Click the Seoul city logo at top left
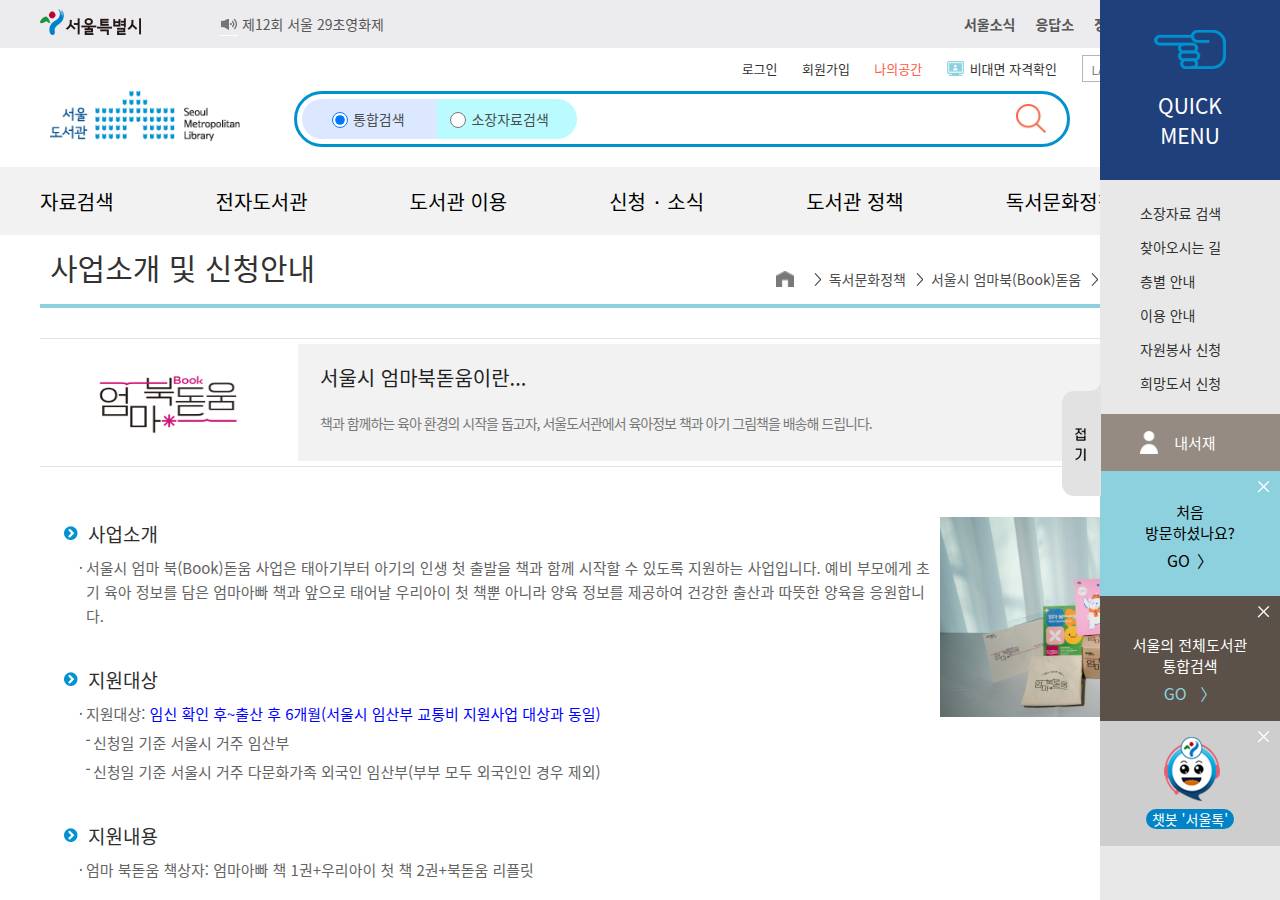This screenshot has height=900, width=1280. click(x=91, y=24)
